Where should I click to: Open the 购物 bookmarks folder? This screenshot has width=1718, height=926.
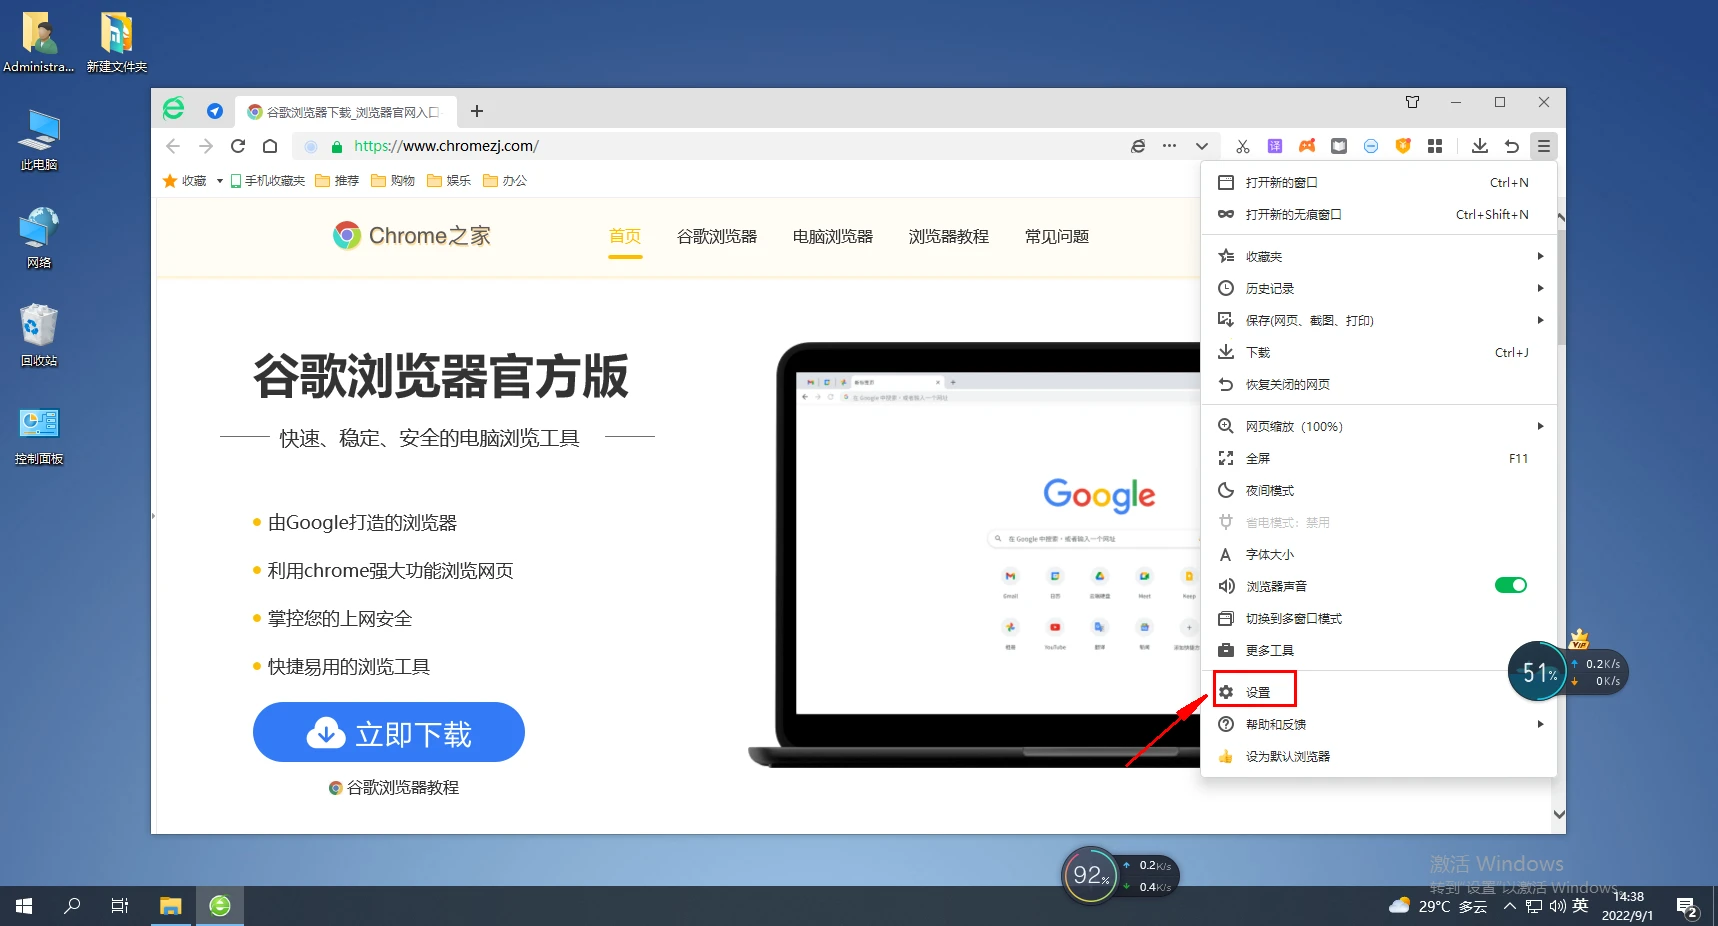point(393,181)
